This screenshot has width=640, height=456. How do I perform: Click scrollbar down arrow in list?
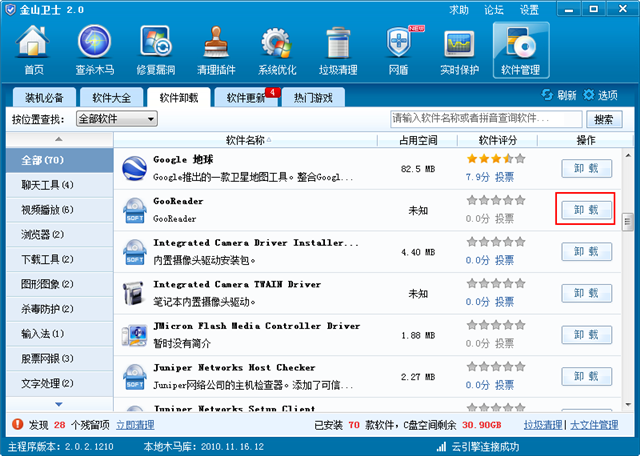(x=628, y=405)
